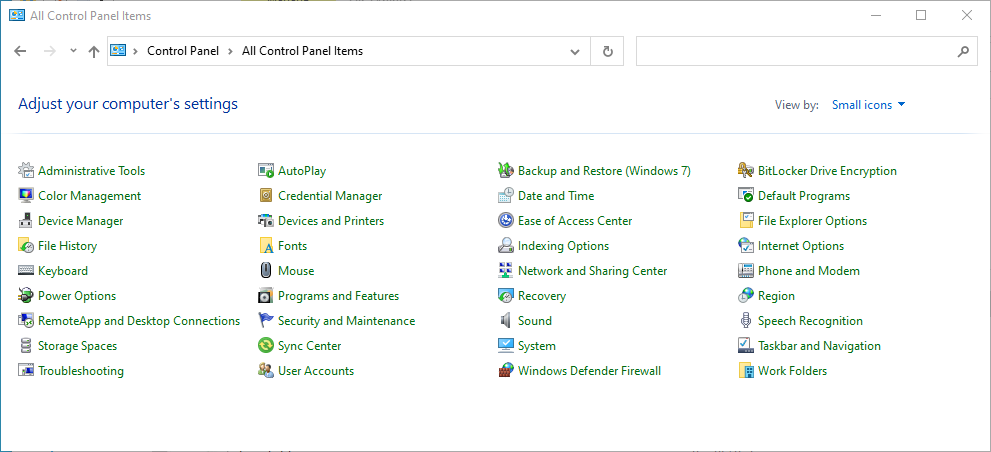
Task: Click the BitLocker Drive Encryption icon
Action: tap(746, 171)
